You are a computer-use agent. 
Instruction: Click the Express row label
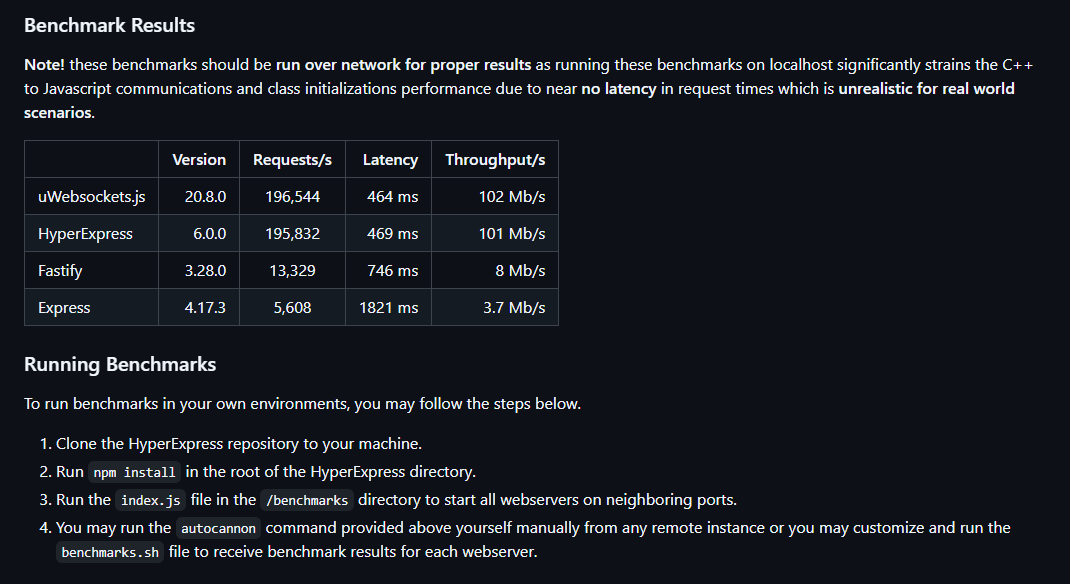64,308
